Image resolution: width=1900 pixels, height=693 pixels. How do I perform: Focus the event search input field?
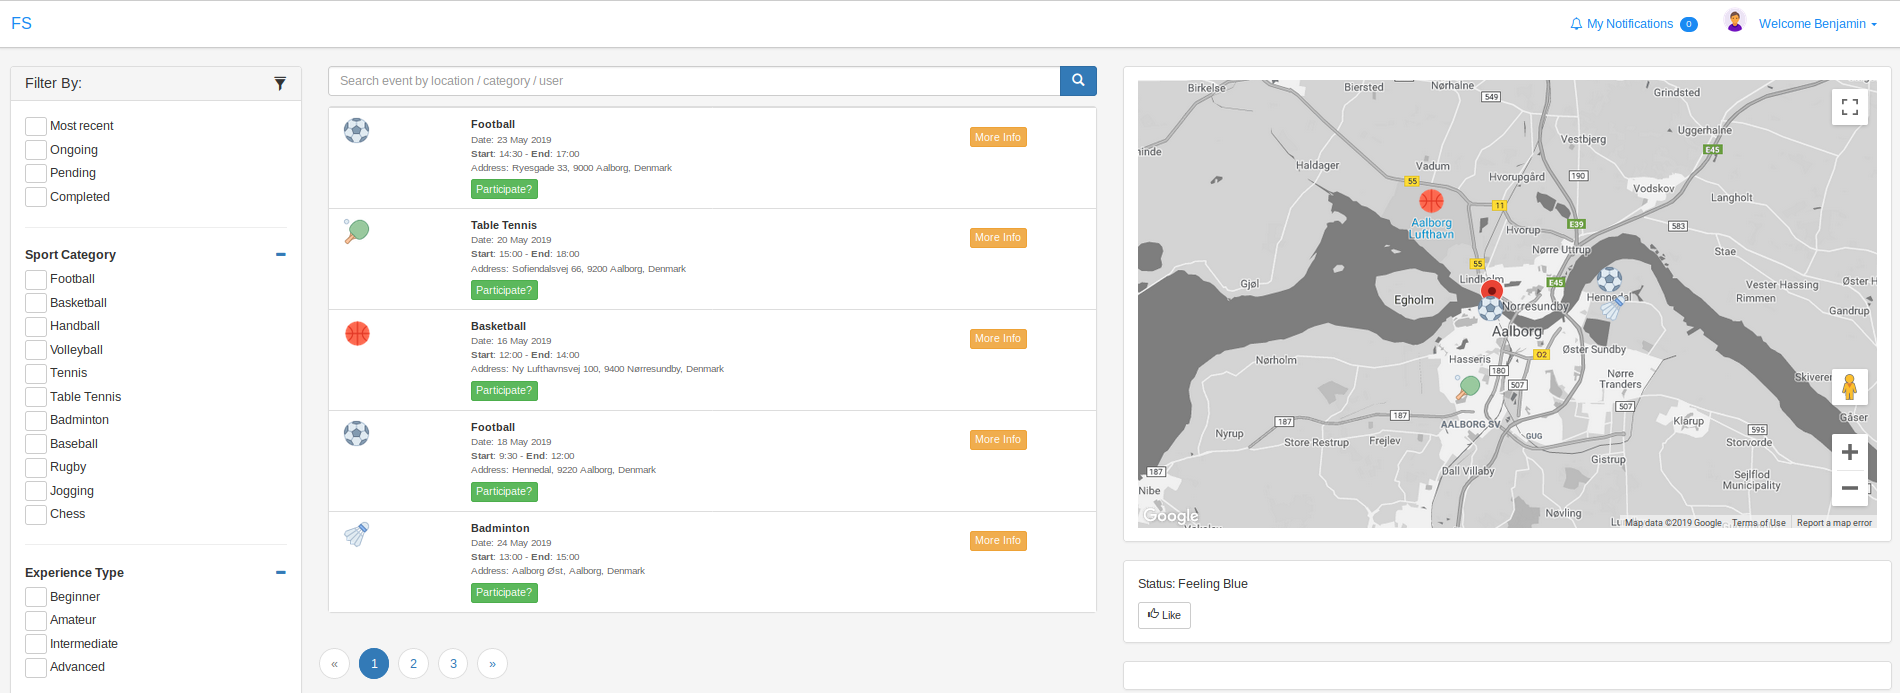click(694, 81)
